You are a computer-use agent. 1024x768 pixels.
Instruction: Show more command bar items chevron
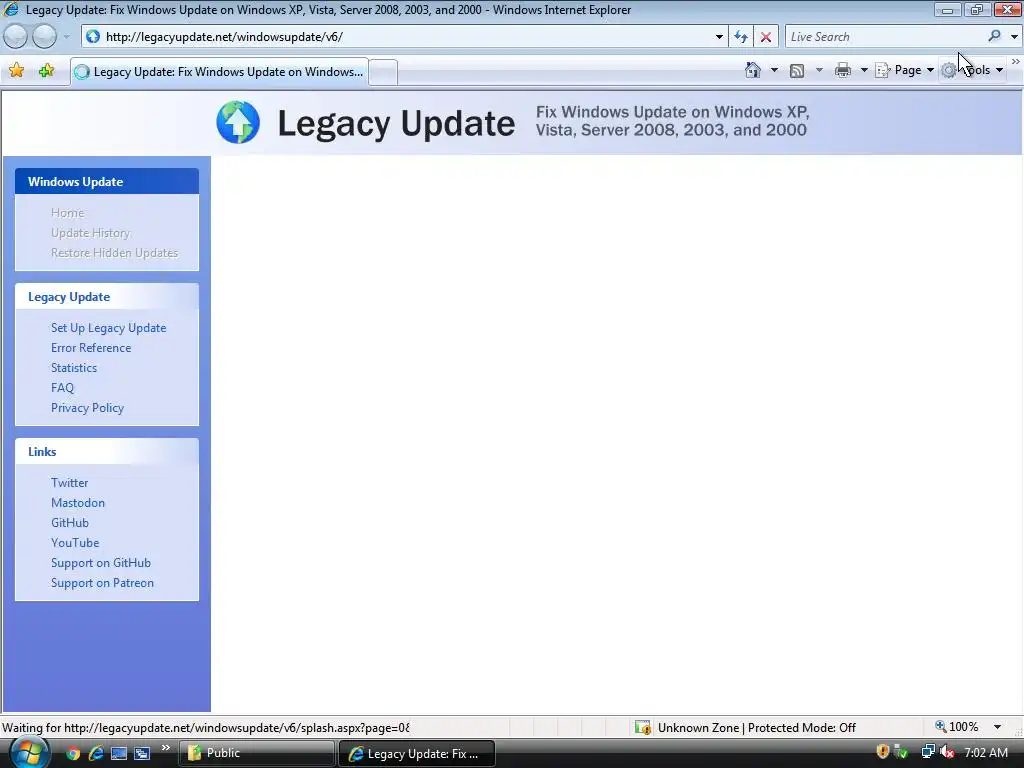click(1016, 62)
